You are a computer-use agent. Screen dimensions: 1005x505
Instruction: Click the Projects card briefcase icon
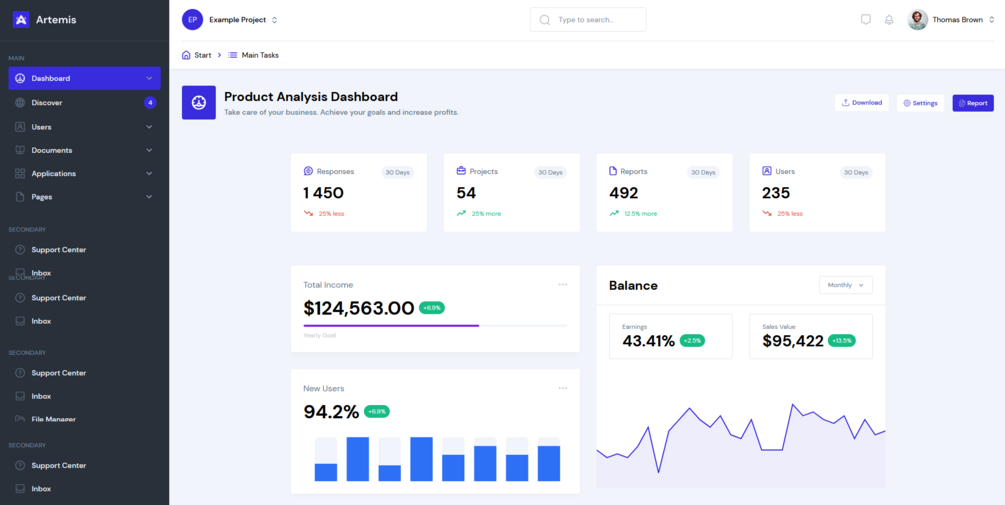coord(461,171)
